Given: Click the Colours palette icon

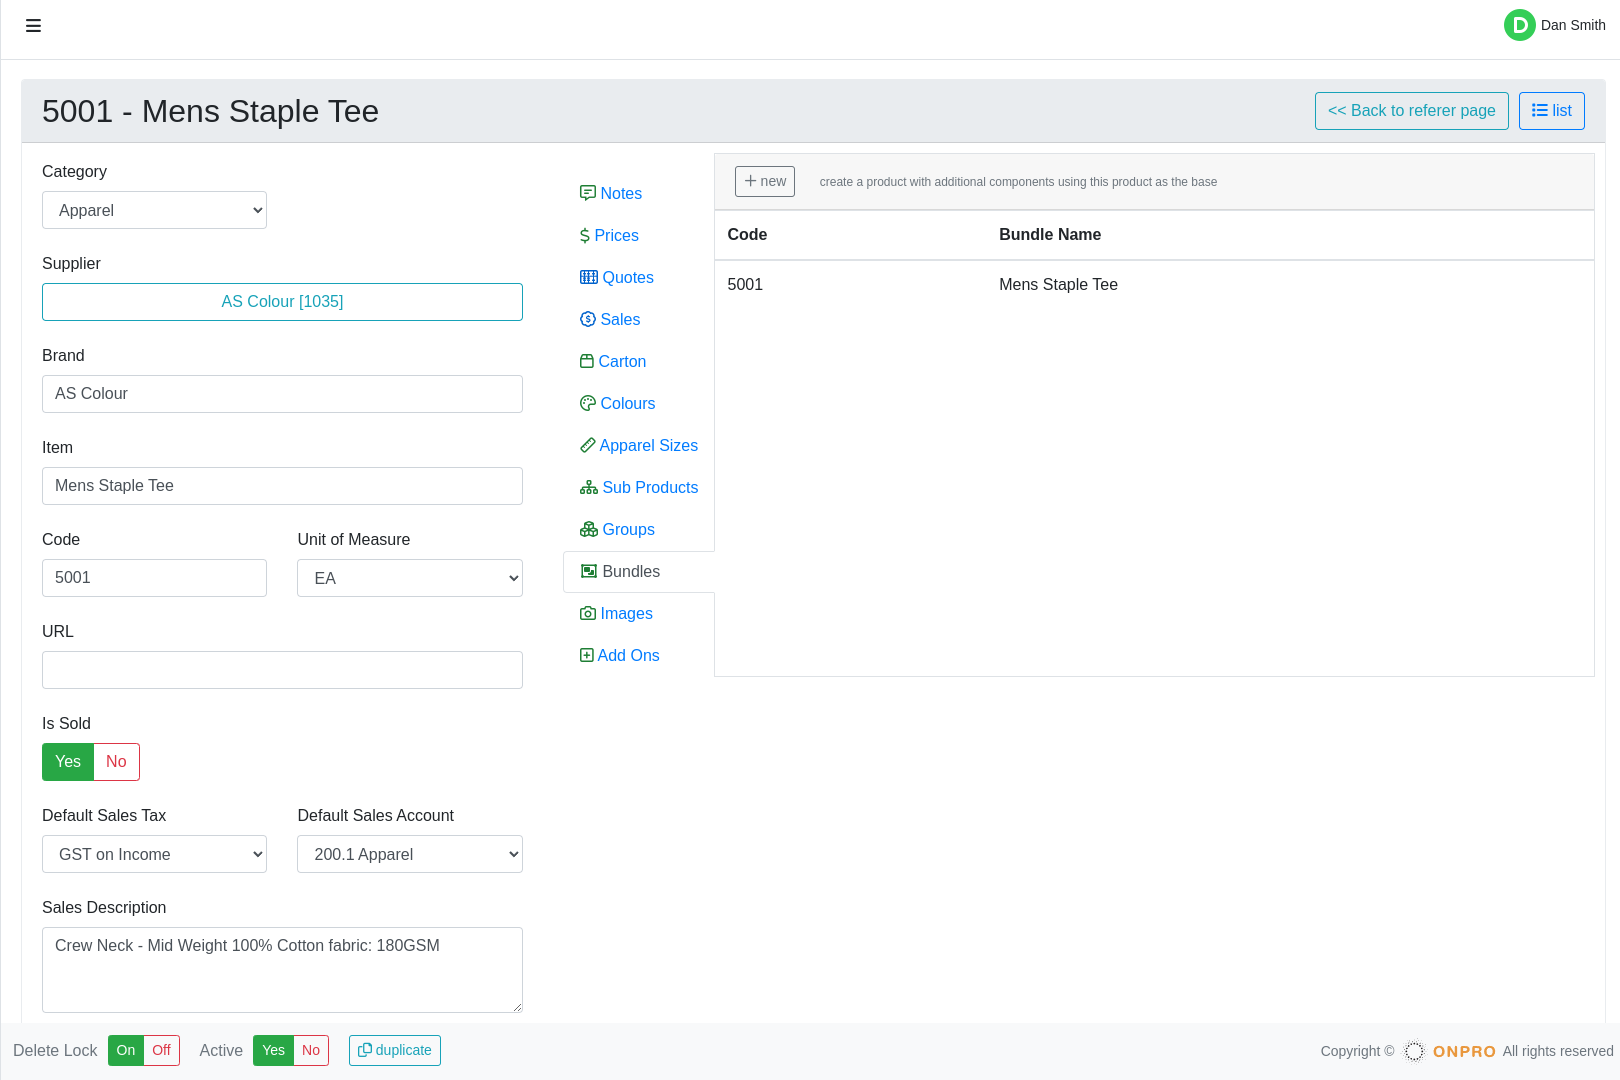Looking at the screenshot, I should tap(588, 403).
